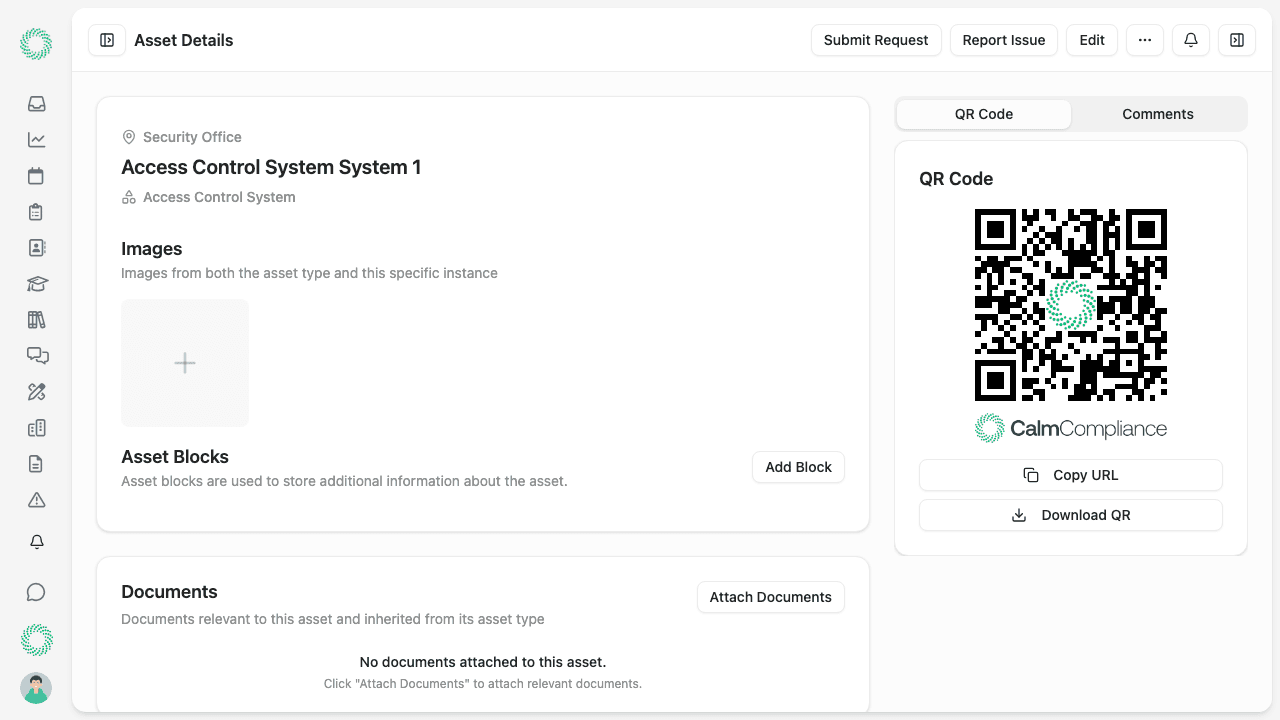Viewport: 1280px width, 720px height.
Task: Open the library books icon
Action: (x=36, y=319)
